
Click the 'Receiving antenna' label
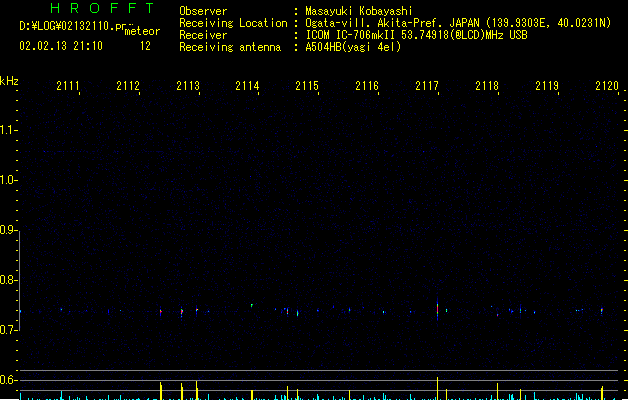230,47
